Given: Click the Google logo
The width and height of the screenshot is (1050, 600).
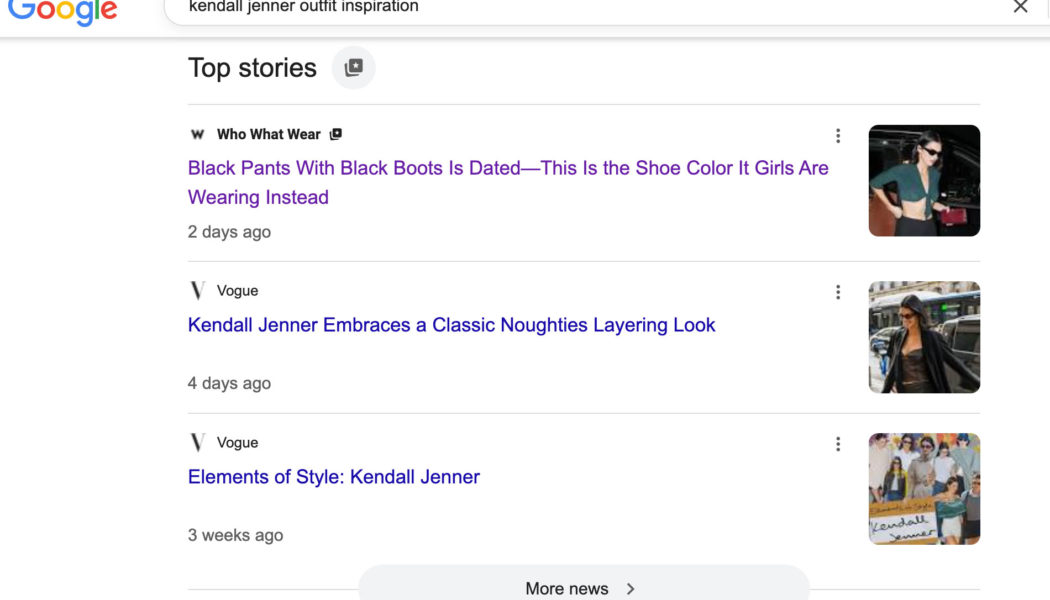Looking at the screenshot, I should [63, 10].
